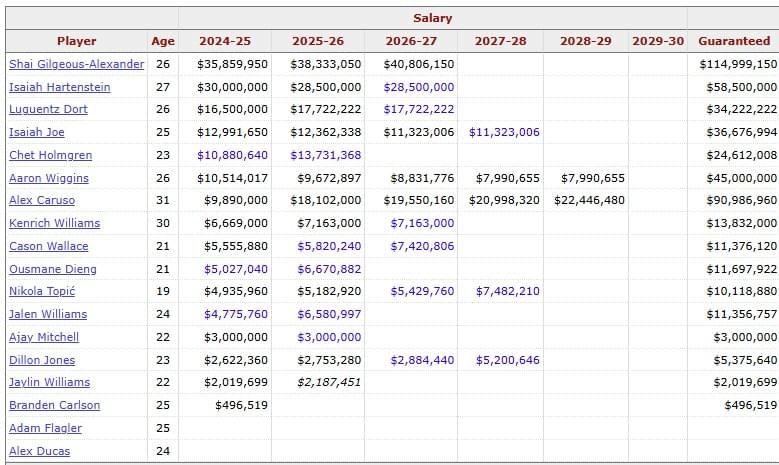Viewport: 779px width, 465px height.
Task: Click the Jaylin Williams link
Action: coord(49,382)
